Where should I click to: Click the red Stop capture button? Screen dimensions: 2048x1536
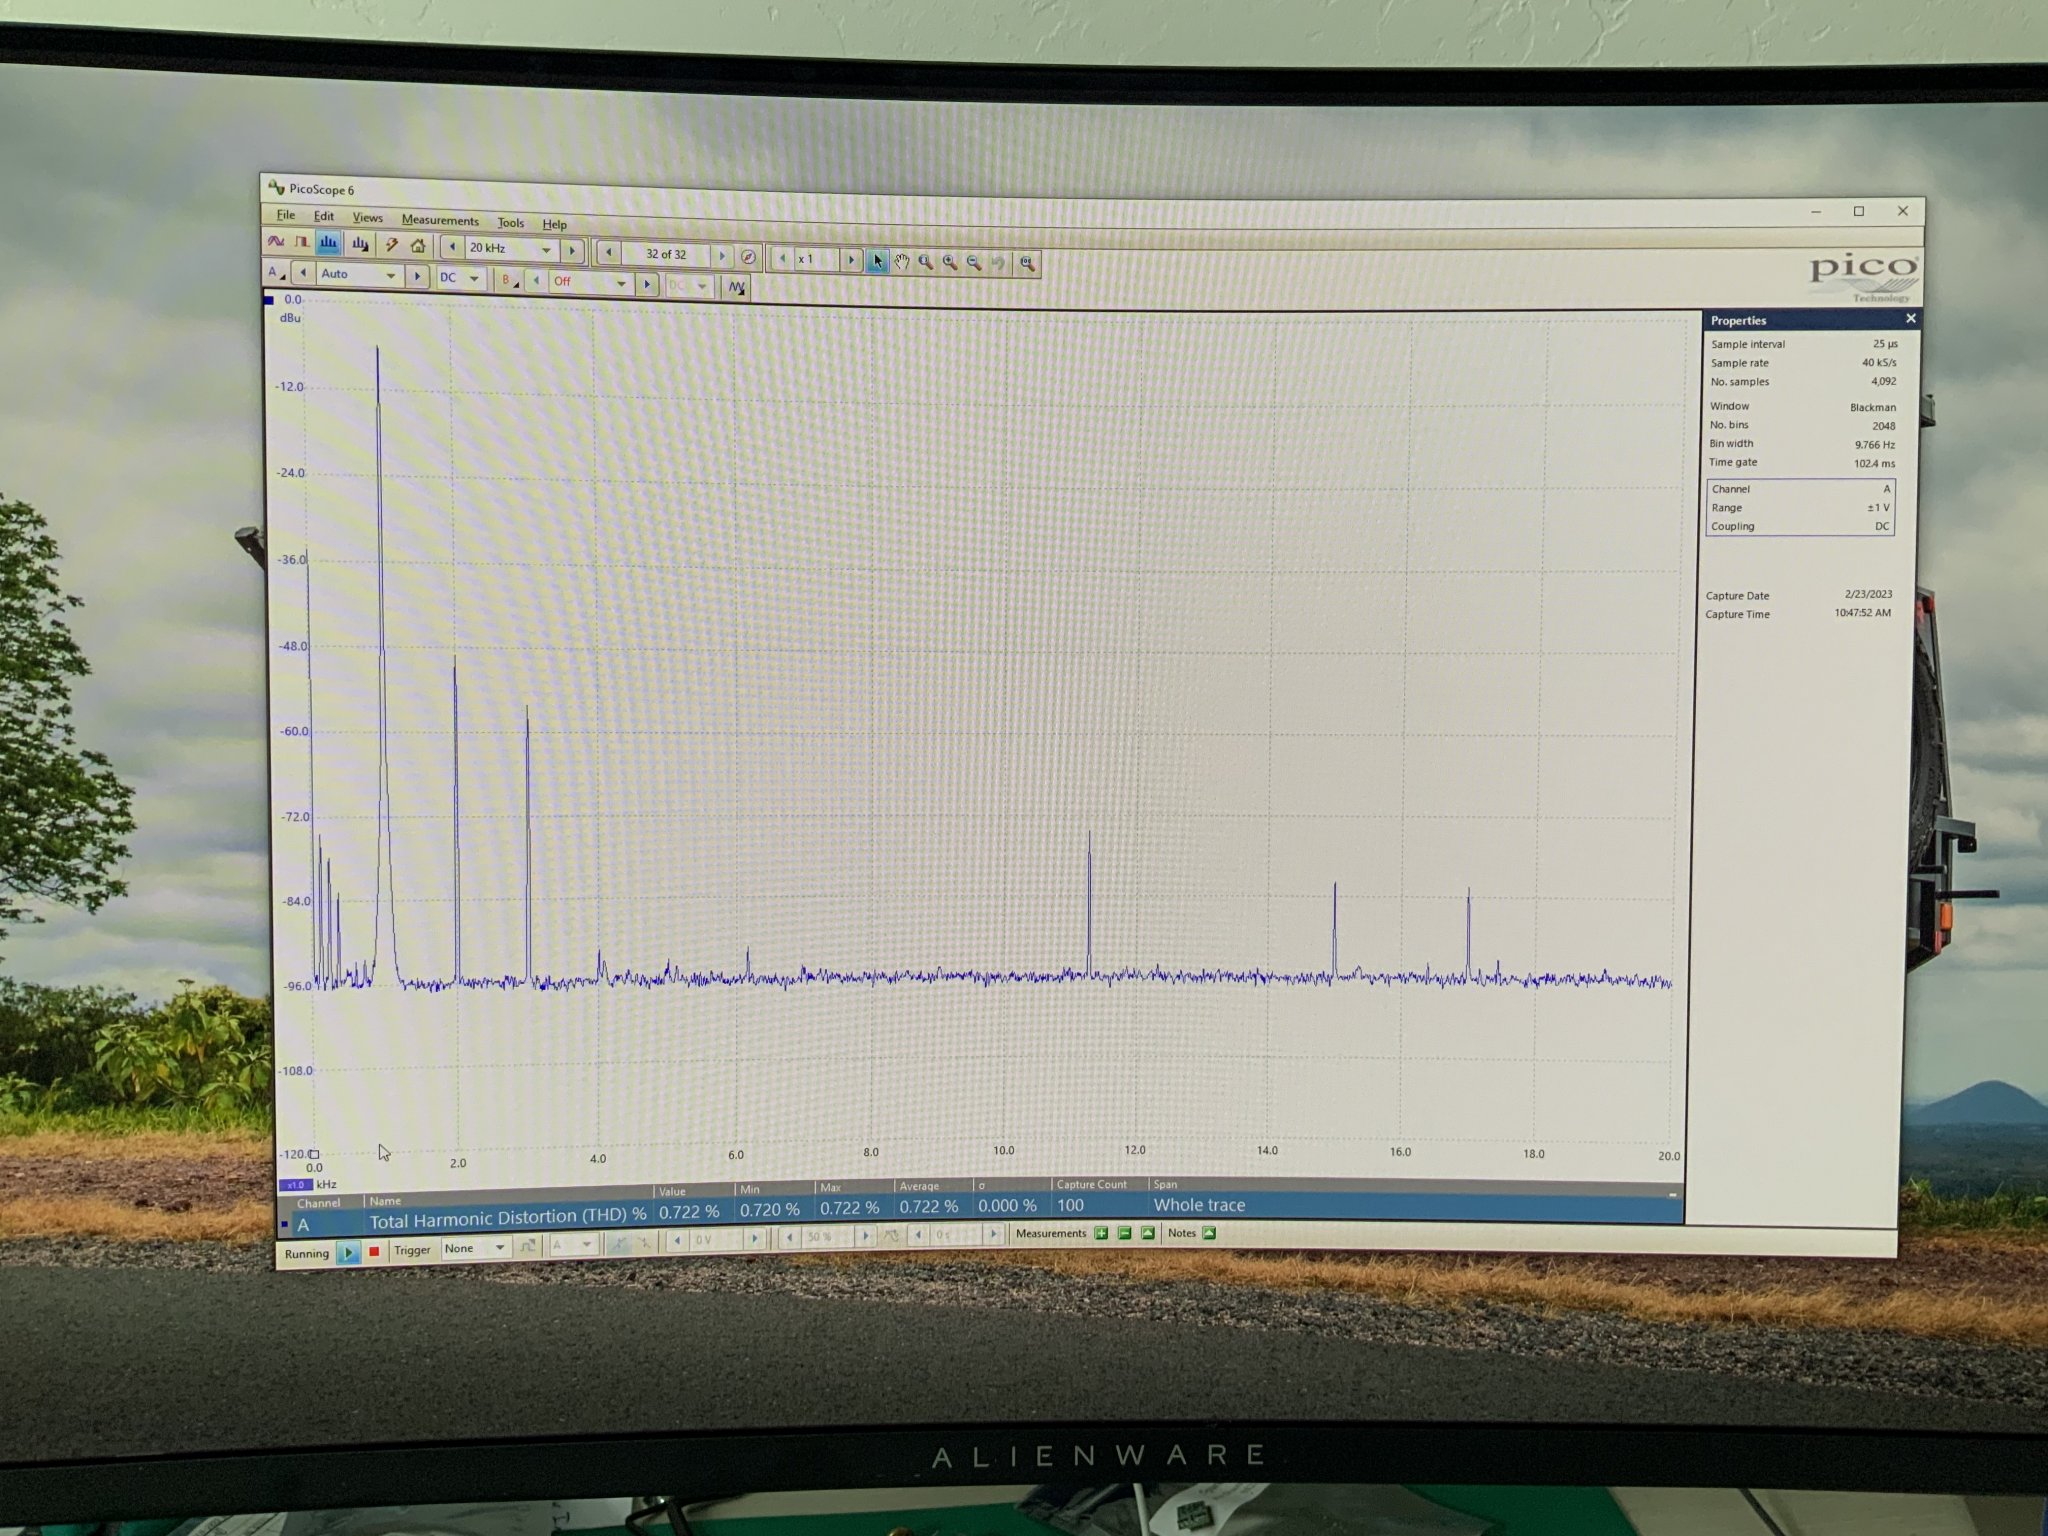pos(374,1252)
